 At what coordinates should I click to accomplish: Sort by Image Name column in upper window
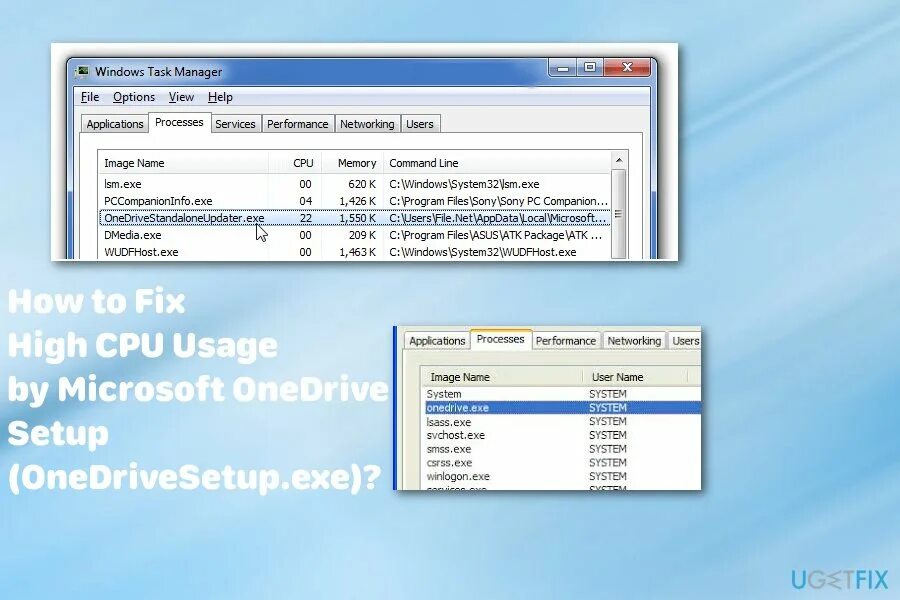[x=183, y=163]
